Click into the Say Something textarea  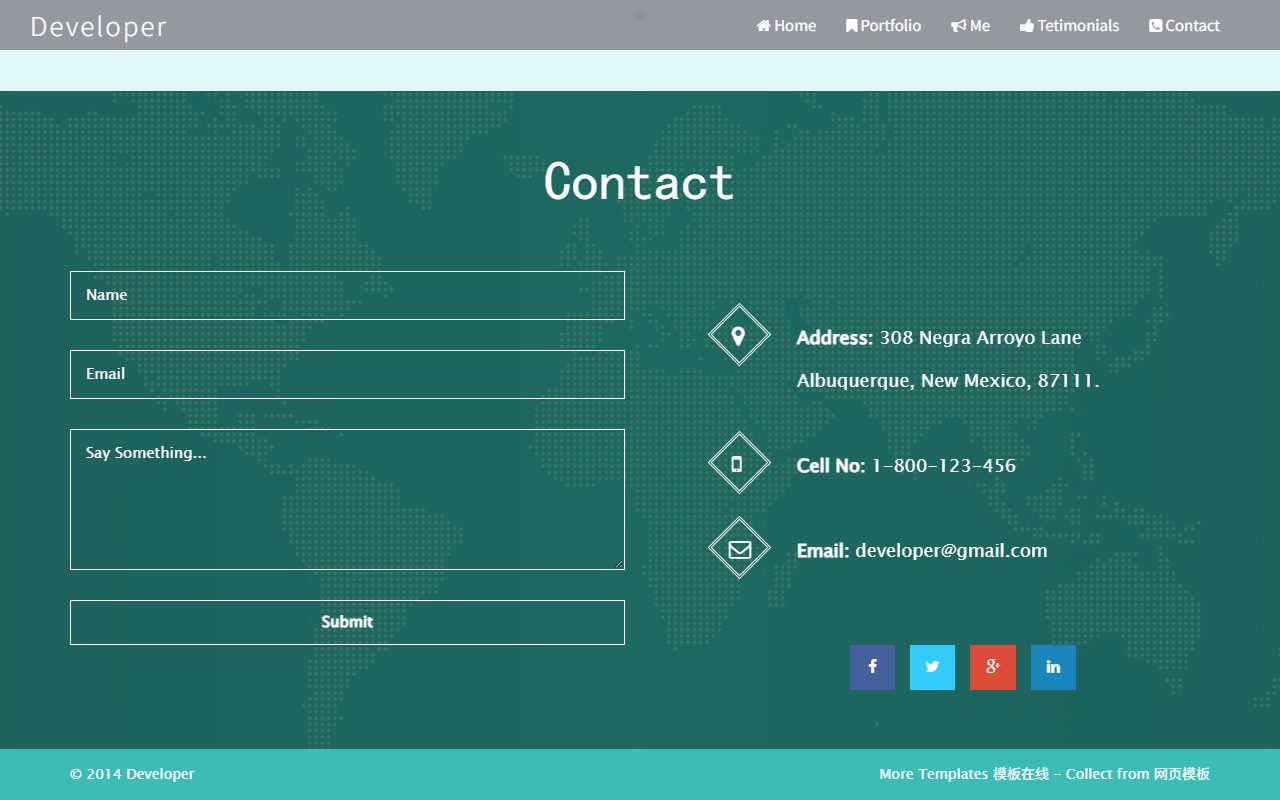click(x=347, y=499)
